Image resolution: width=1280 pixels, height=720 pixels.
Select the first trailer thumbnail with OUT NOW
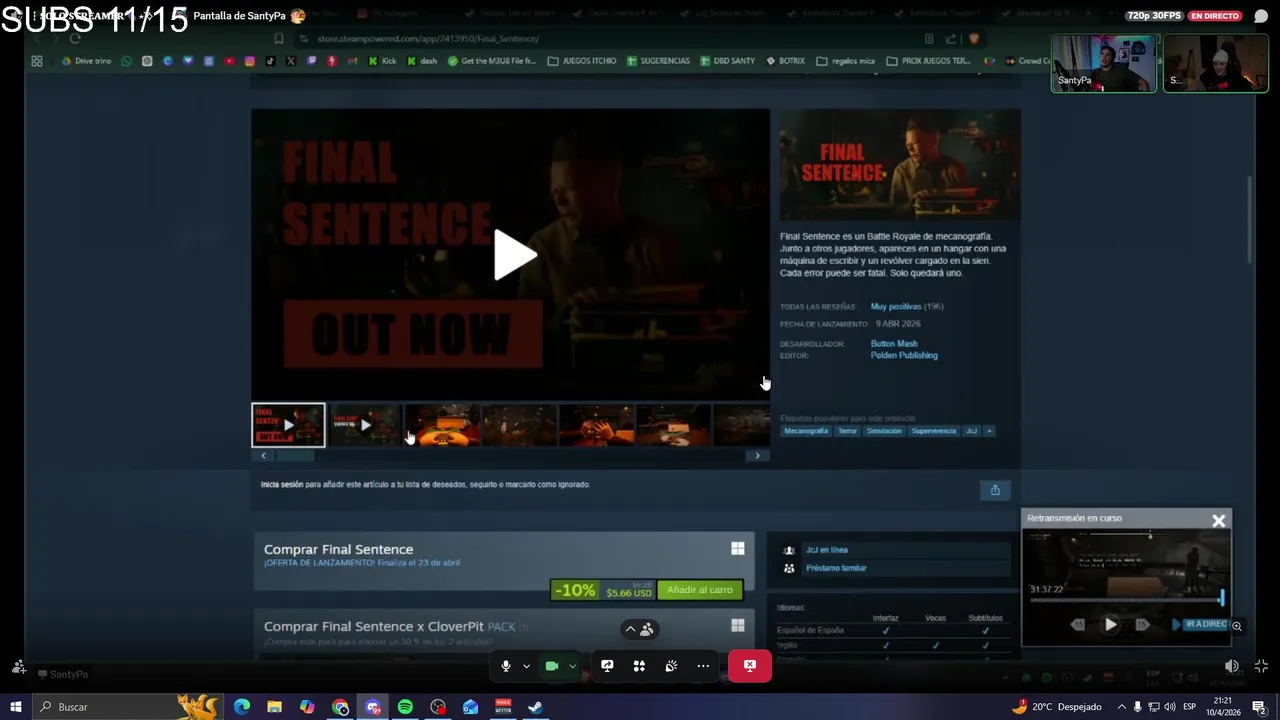288,425
